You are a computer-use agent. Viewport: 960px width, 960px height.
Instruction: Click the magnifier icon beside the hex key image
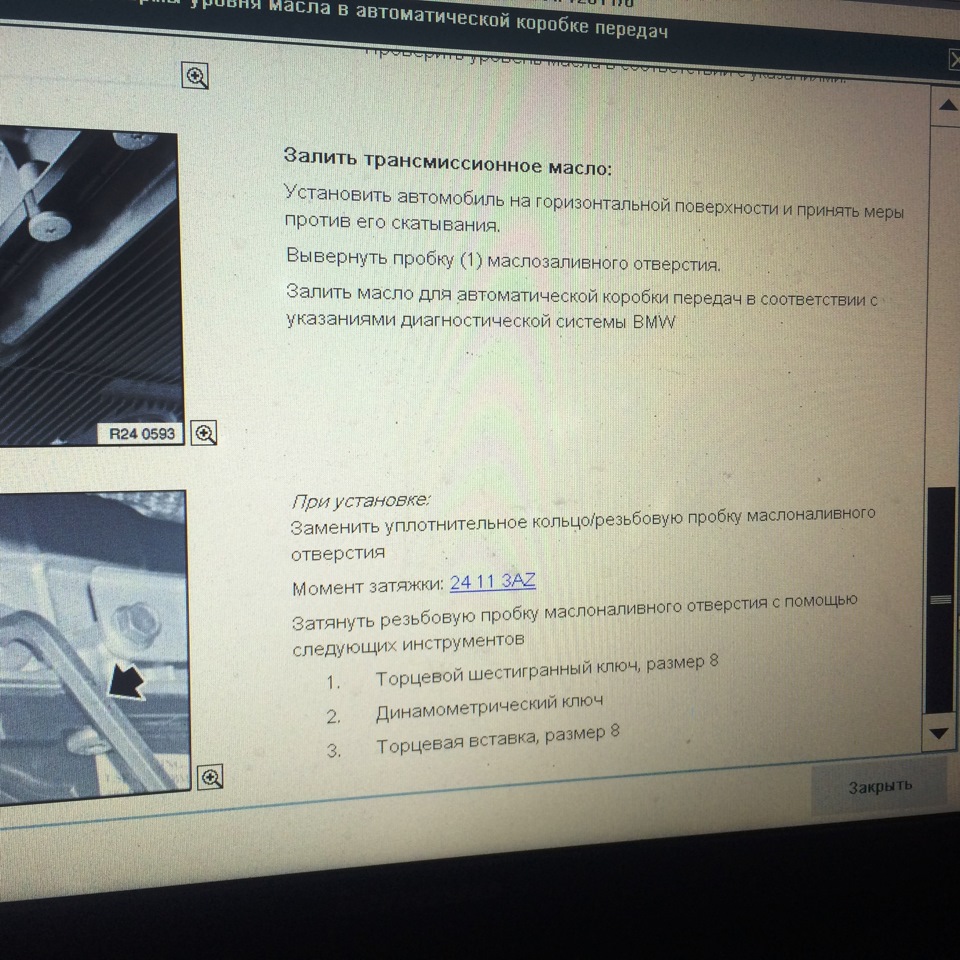[211, 778]
